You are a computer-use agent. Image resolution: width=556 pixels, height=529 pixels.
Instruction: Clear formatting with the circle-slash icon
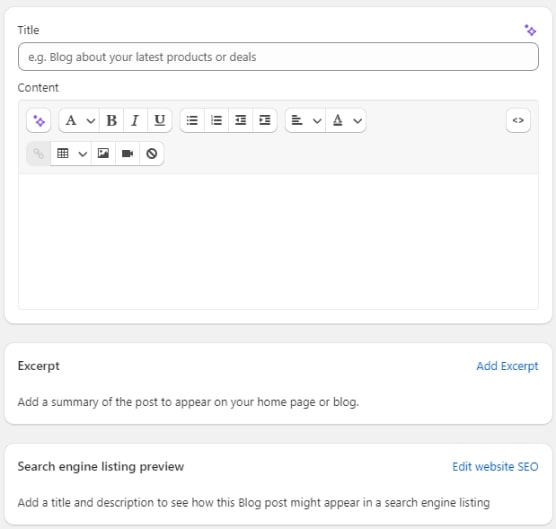[151, 154]
